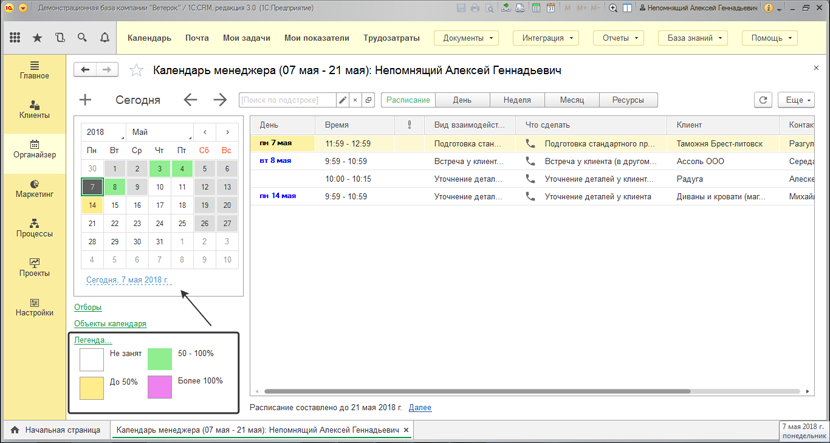
Task: Click the Отборы link
Action: [88, 308]
